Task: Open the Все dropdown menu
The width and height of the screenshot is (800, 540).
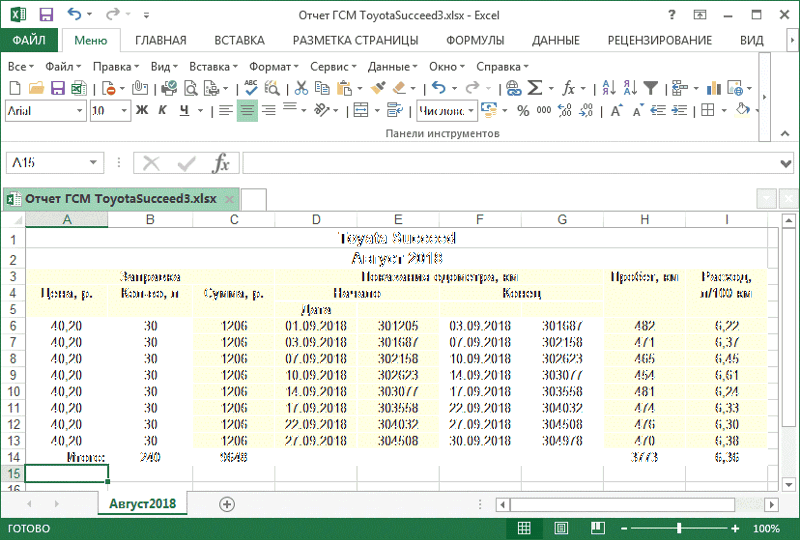Action: [x=21, y=67]
